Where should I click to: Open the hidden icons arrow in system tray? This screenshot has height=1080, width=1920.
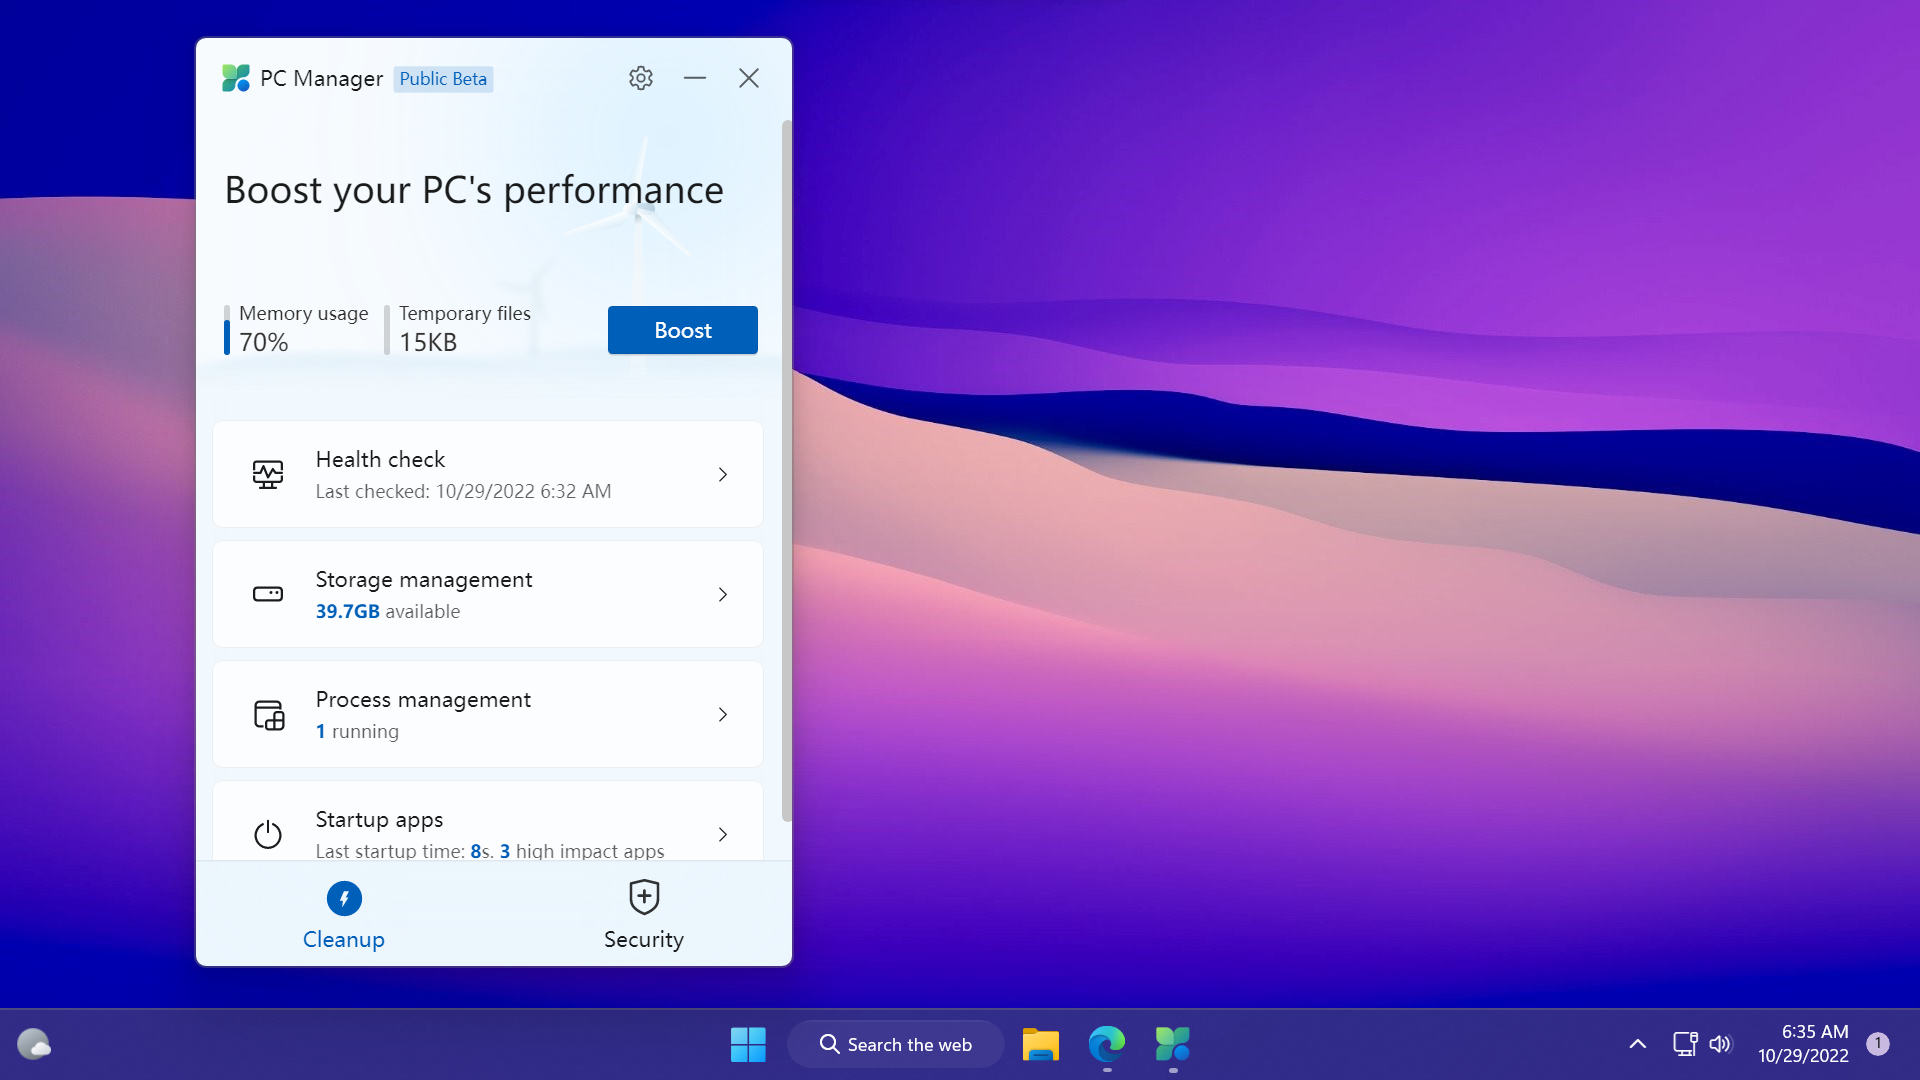1636,1043
